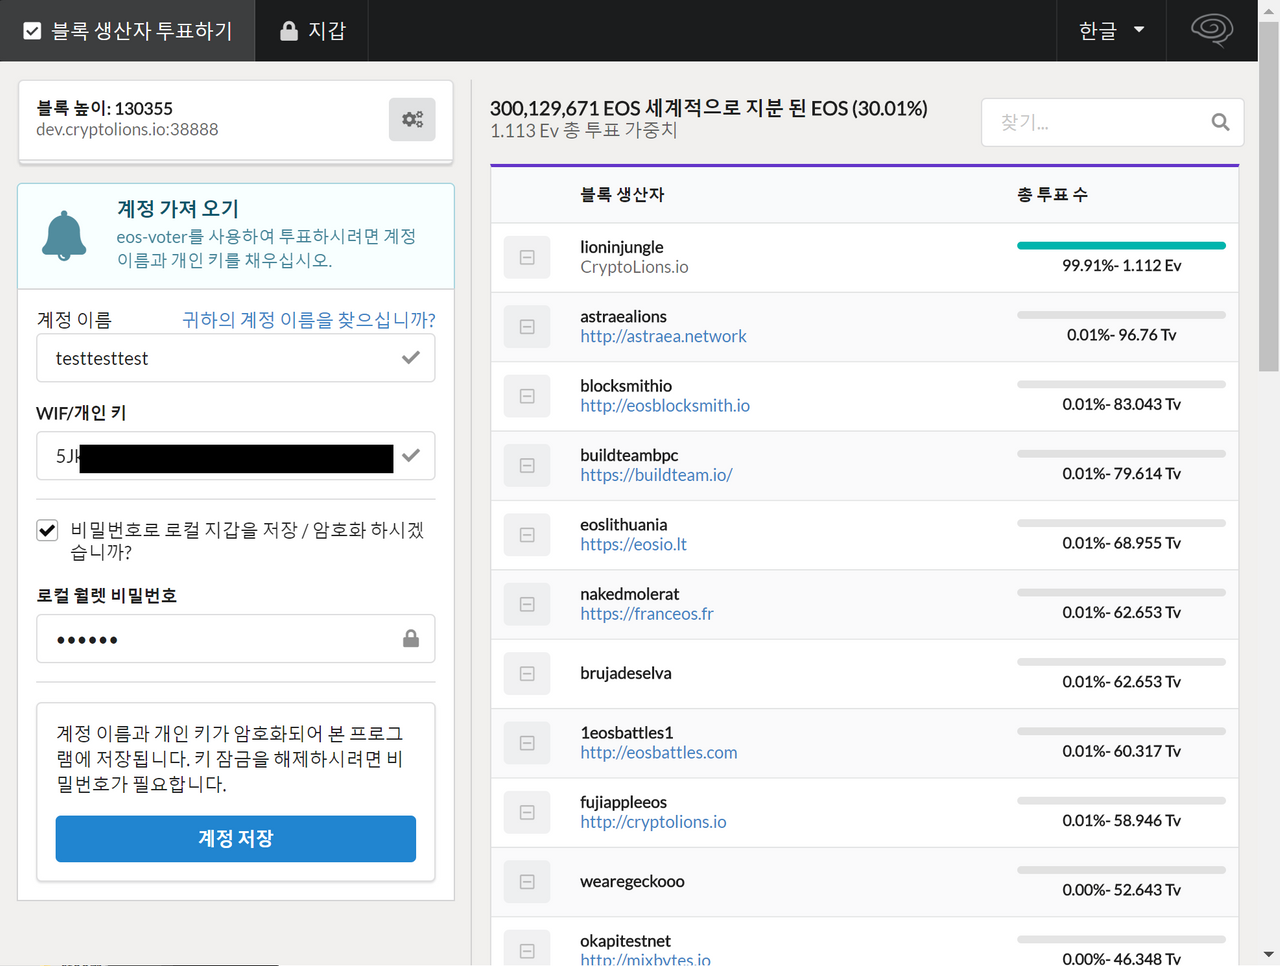The width and height of the screenshot is (1280, 966).
Task: Click checkmark icon in account name field
Action: 411,358
